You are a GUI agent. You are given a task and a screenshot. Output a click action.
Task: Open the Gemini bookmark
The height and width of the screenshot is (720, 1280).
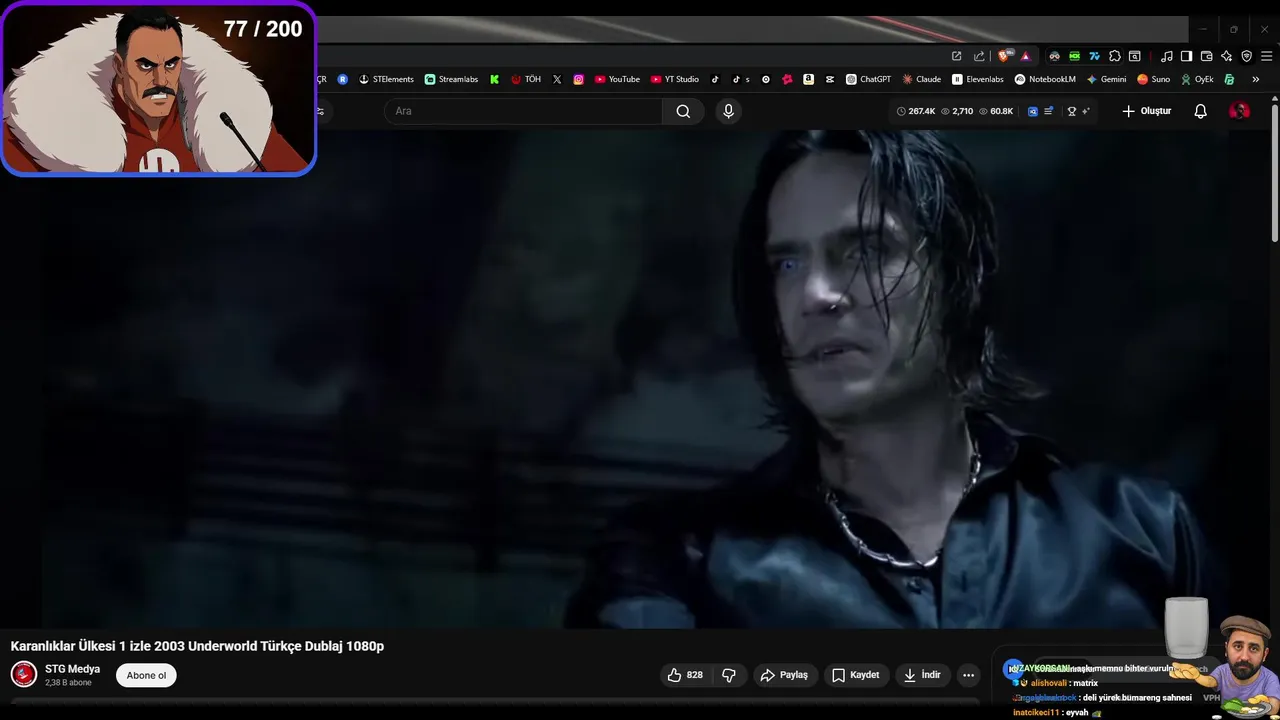pyautogui.click(x=1106, y=79)
